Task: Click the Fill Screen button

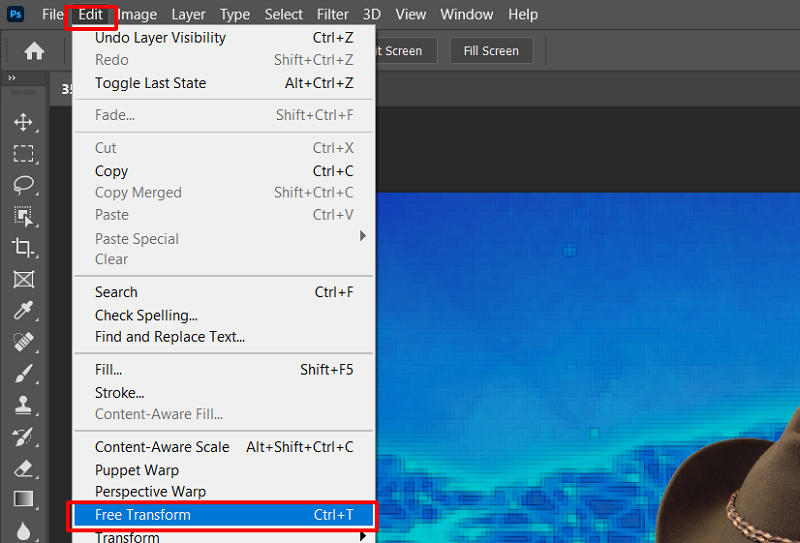Action: coord(491,51)
